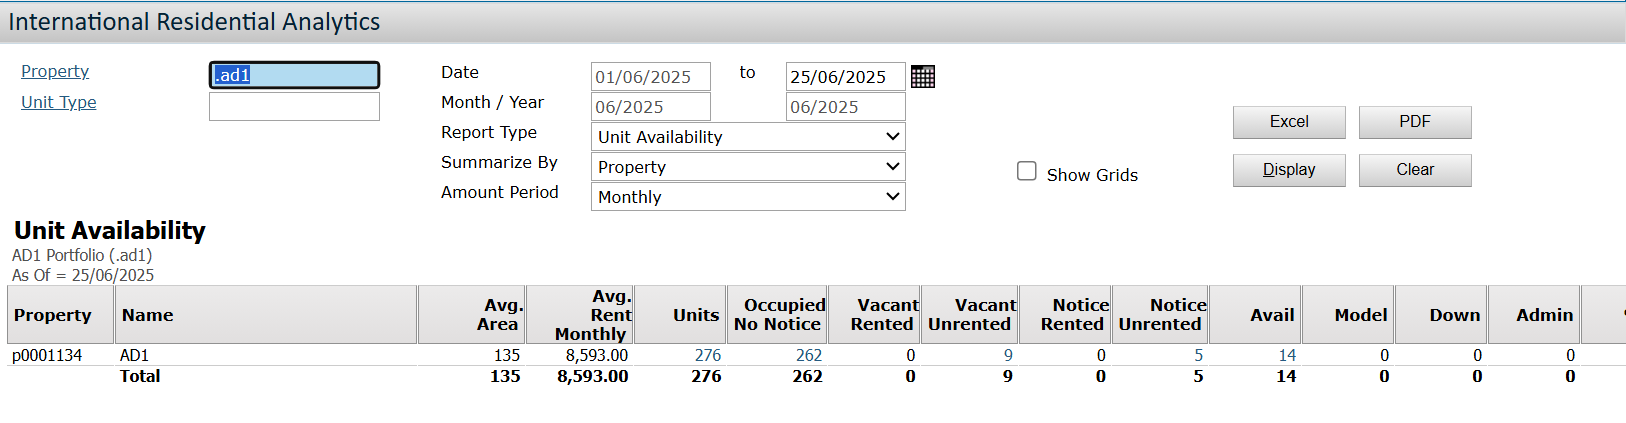Viewport: 1626px width, 423px height.
Task: Click the Avail column header
Action: [1255, 315]
